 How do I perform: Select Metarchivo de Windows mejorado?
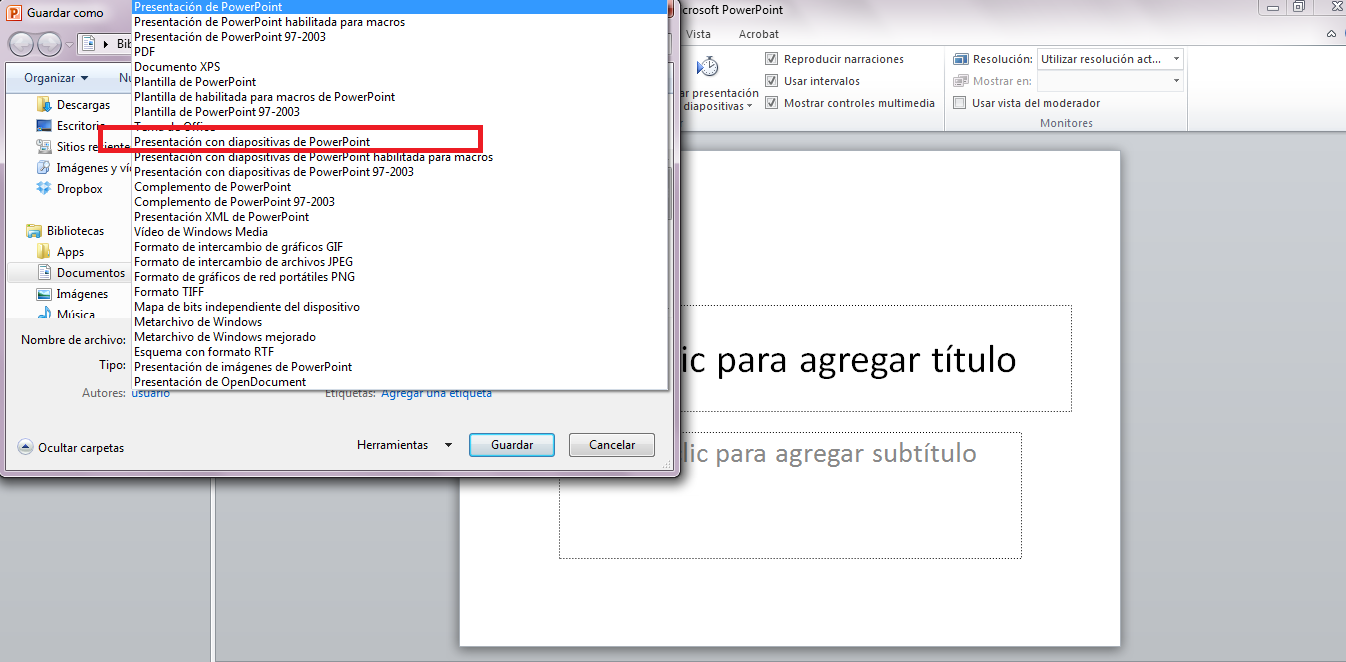(x=400, y=337)
